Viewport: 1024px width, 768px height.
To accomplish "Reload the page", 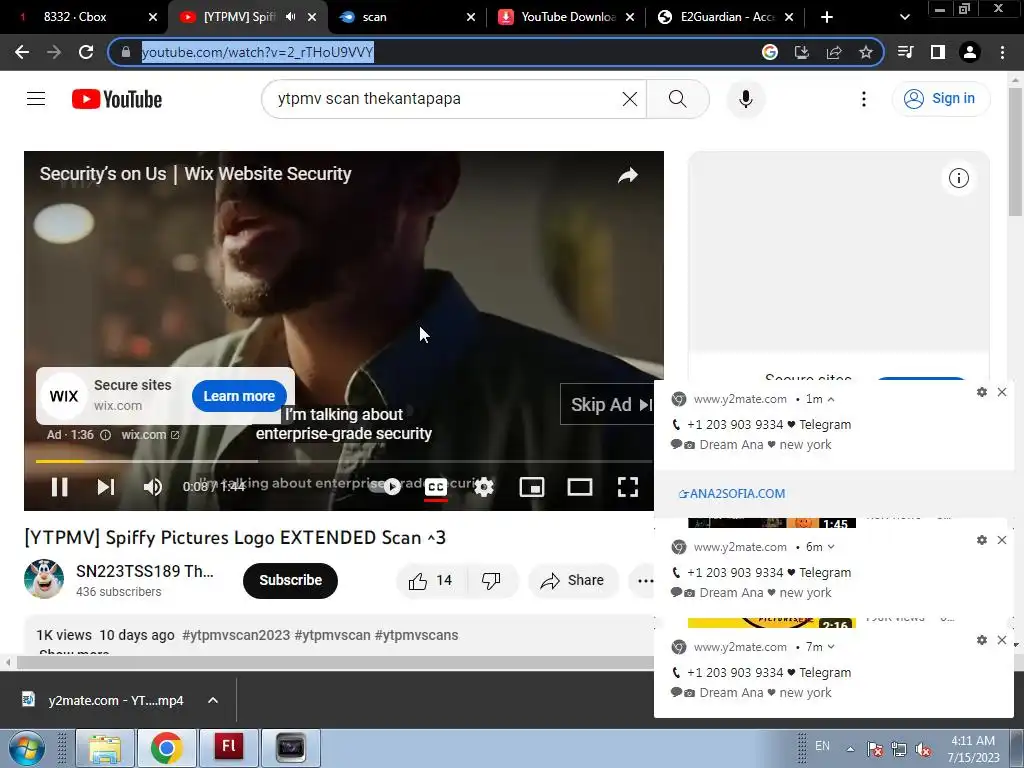I will coord(86,52).
